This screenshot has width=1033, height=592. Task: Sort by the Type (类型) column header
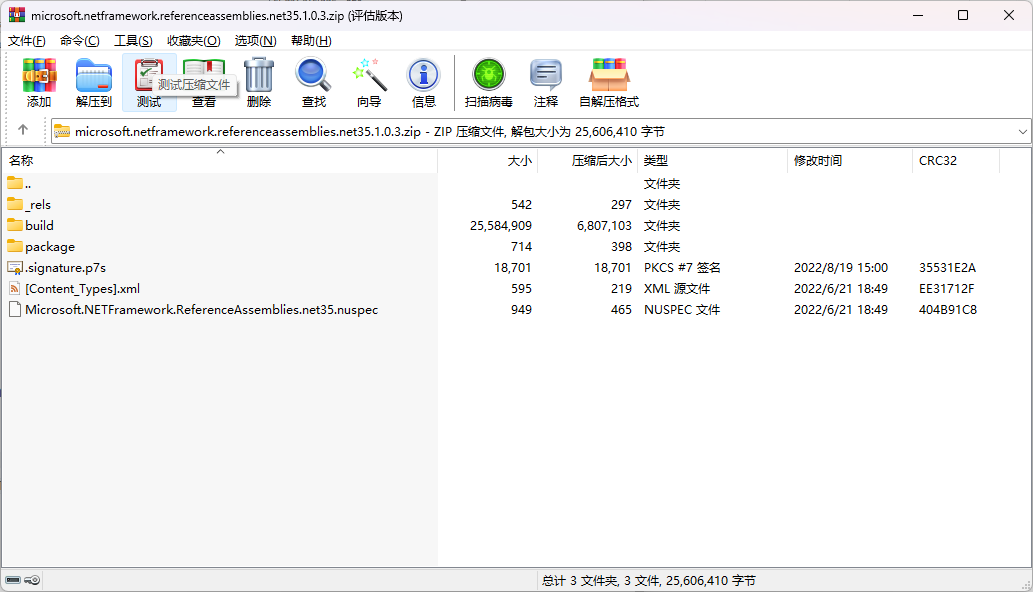pyautogui.click(x=712, y=161)
